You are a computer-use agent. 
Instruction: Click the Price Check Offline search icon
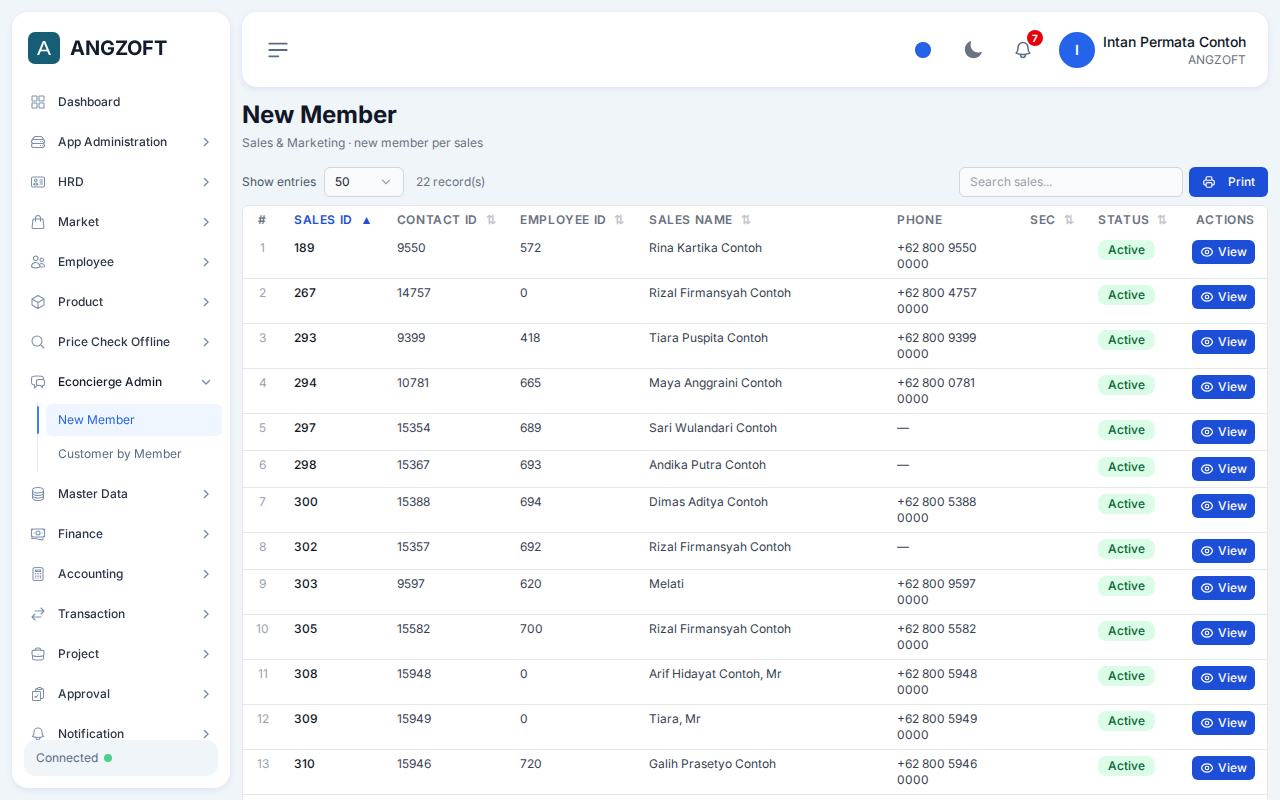[38, 342]
